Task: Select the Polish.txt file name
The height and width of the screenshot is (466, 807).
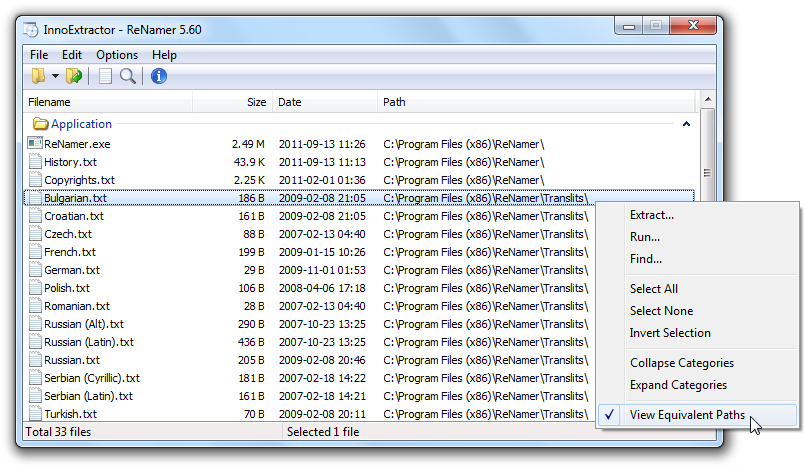Action: coord(67,288)
